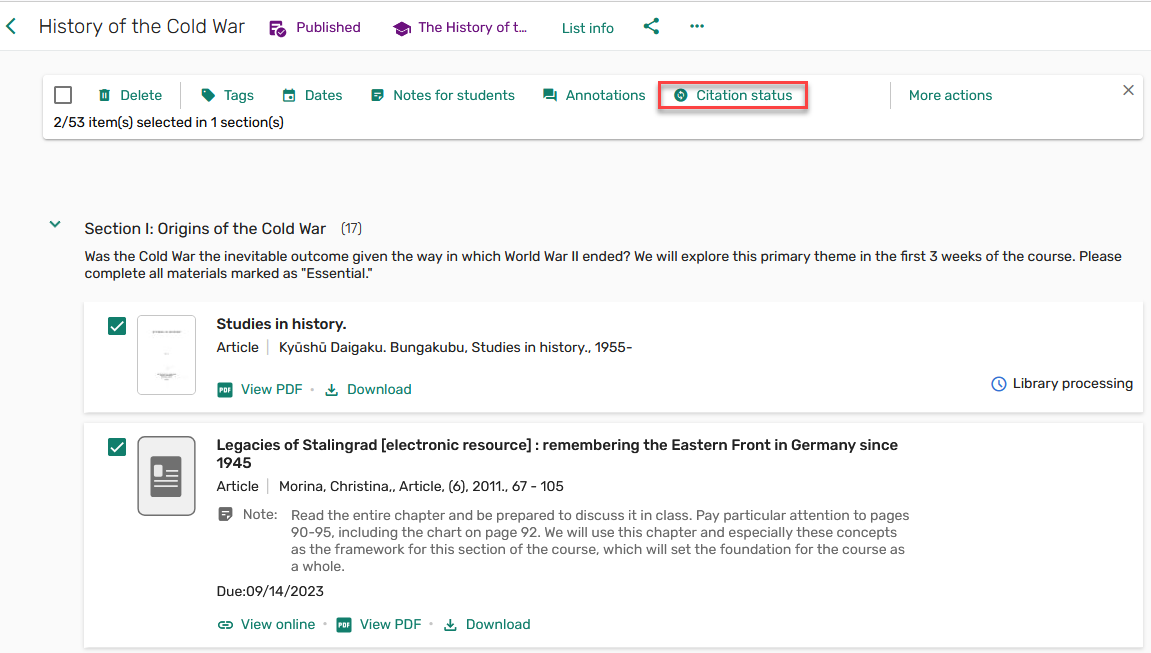This screenshot has width=1151, height=653.
Task: Click Kyūshū Daigaku citation details
Action: 455,348
